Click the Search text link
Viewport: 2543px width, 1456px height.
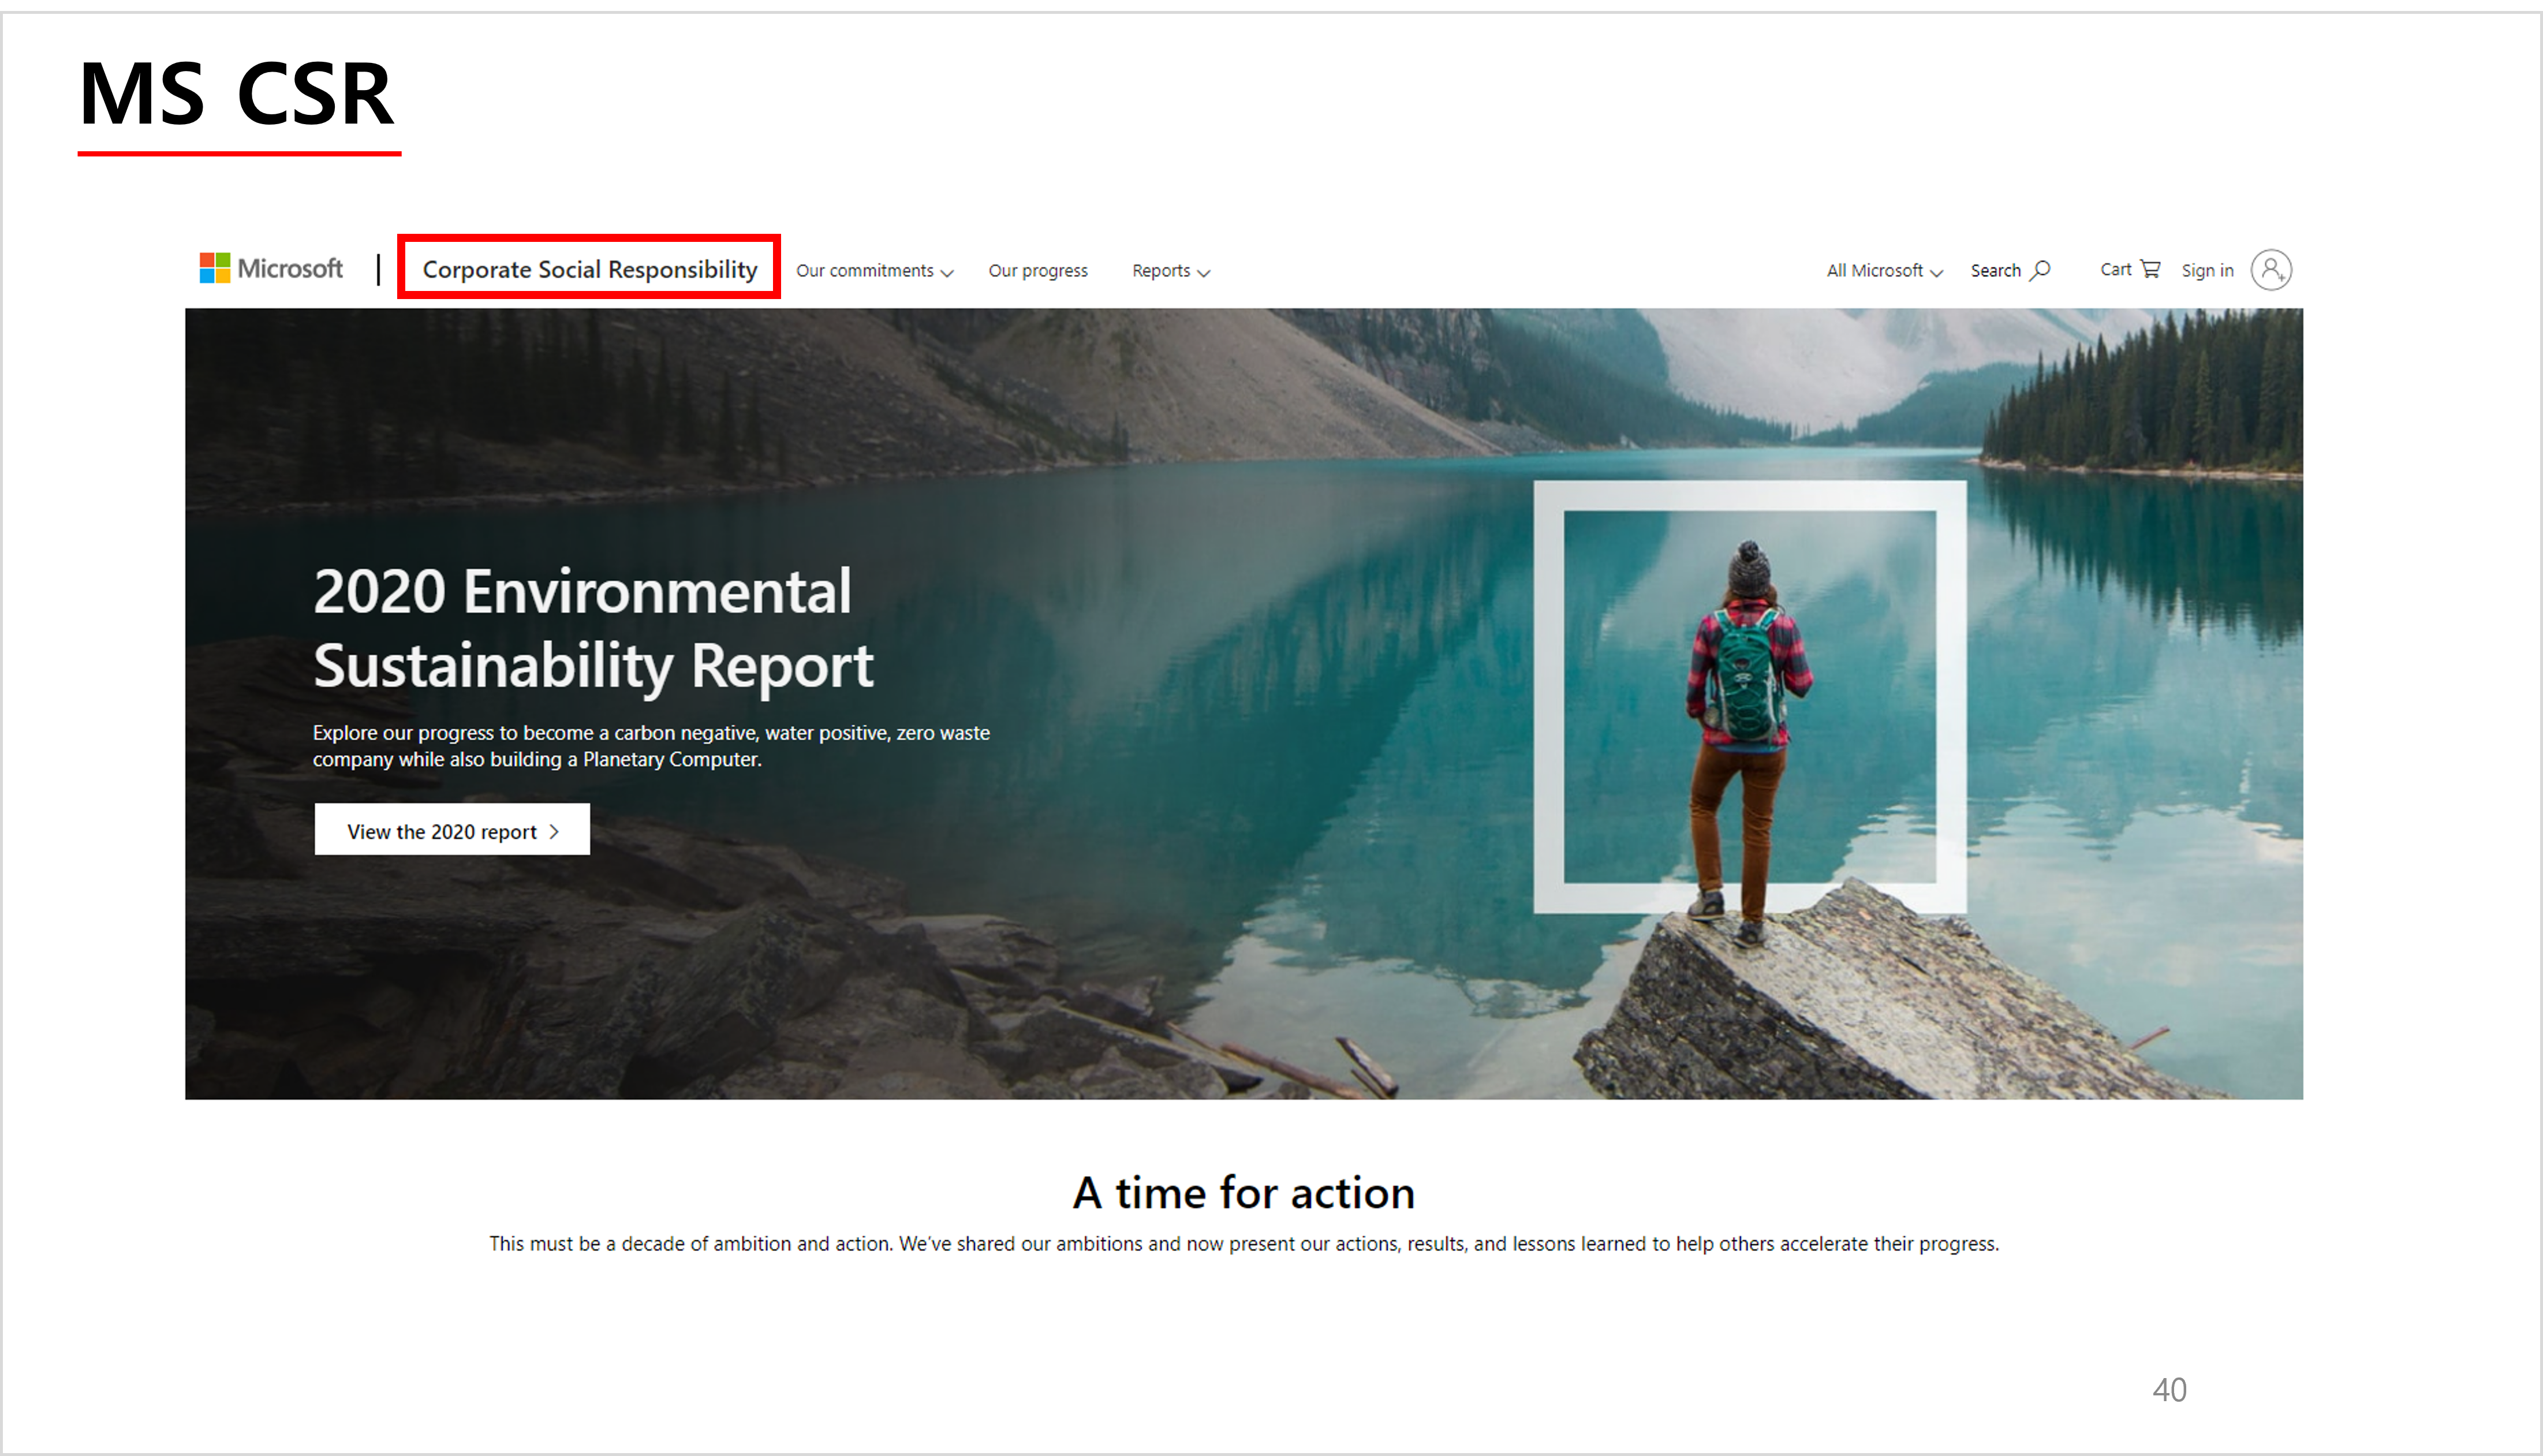point(1995,271)
